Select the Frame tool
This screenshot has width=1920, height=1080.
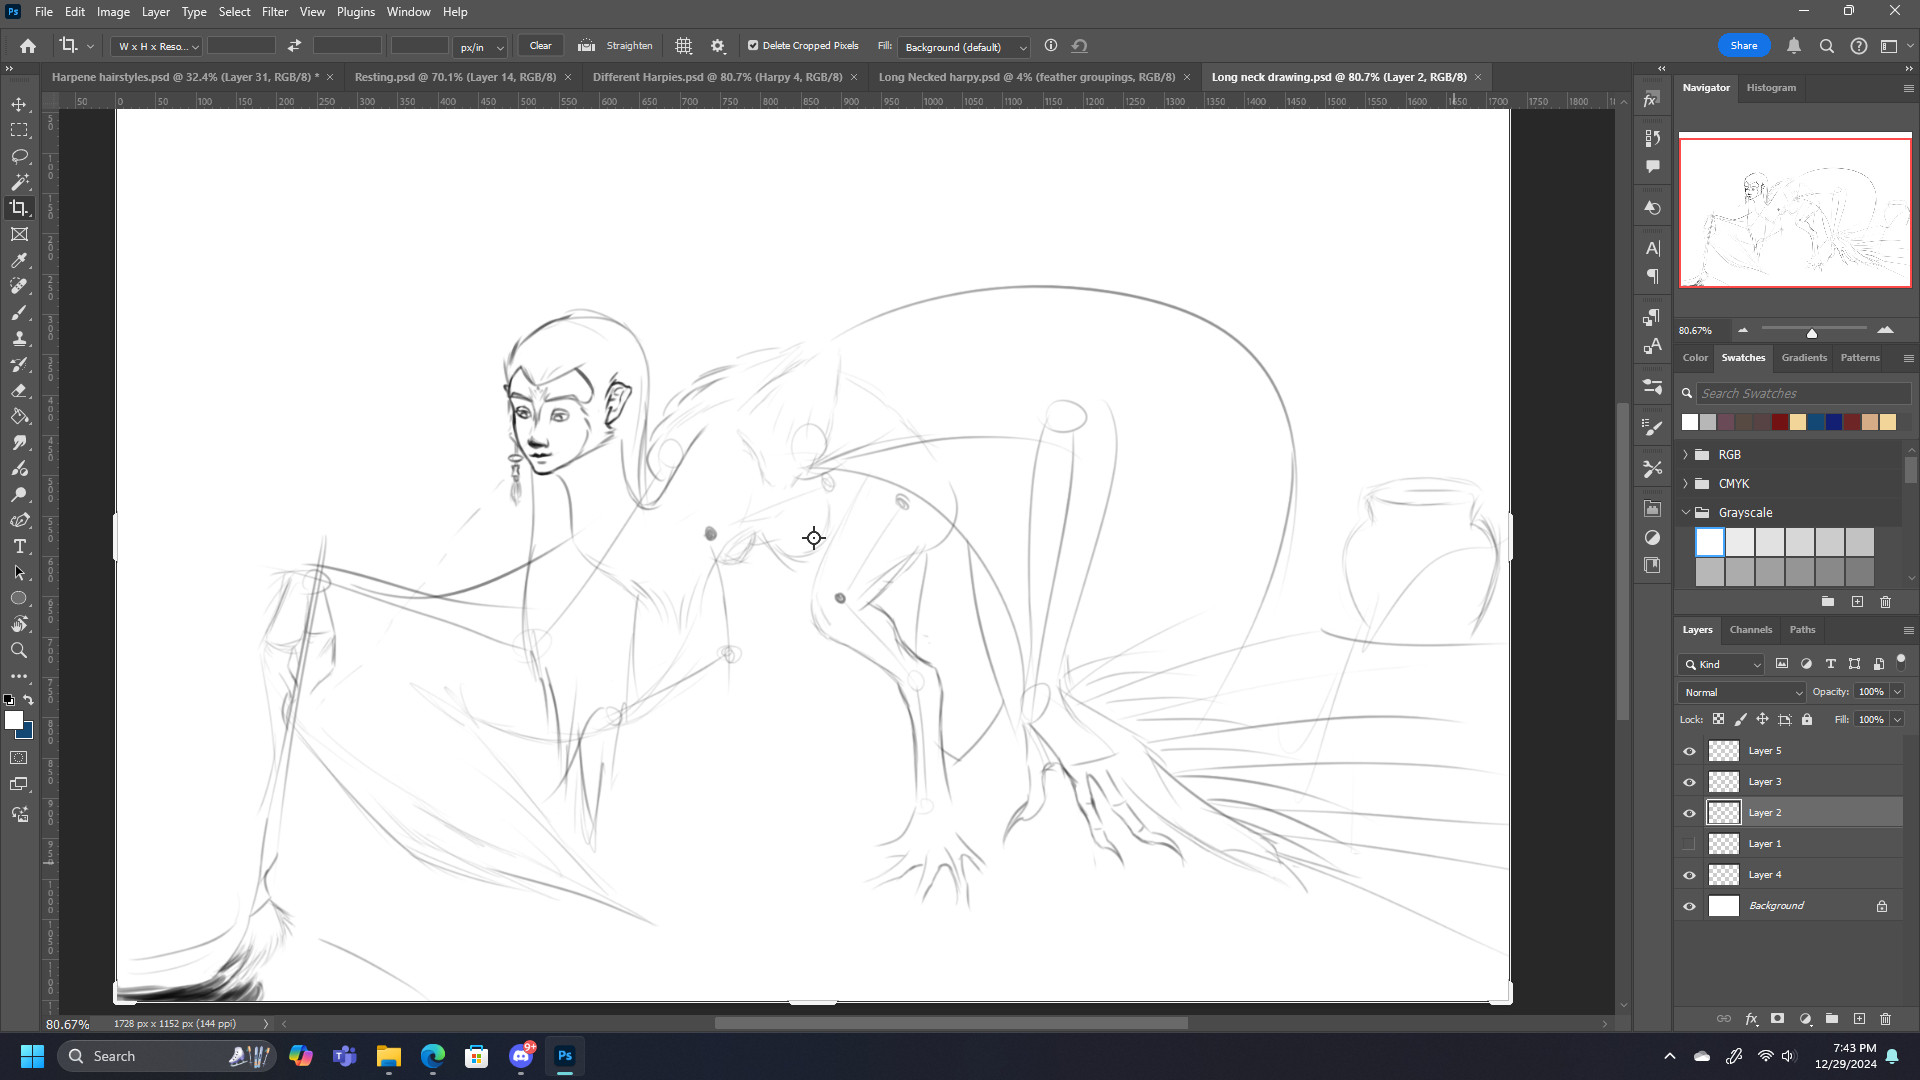(19, 234)
